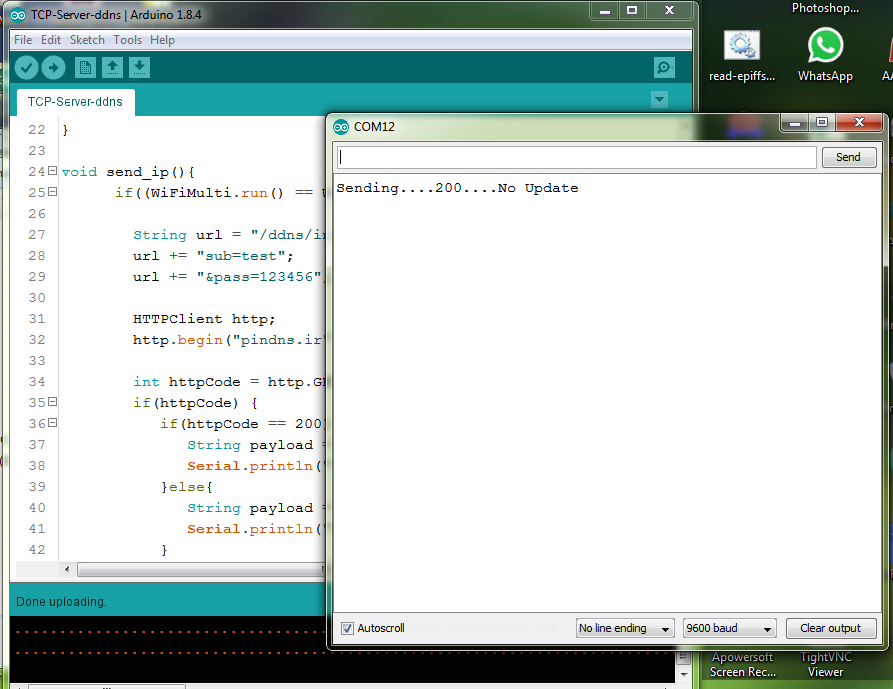Close the COM12 serial monitor window
The width and height of the screenshot is (893, 689).
pos(859,122)
